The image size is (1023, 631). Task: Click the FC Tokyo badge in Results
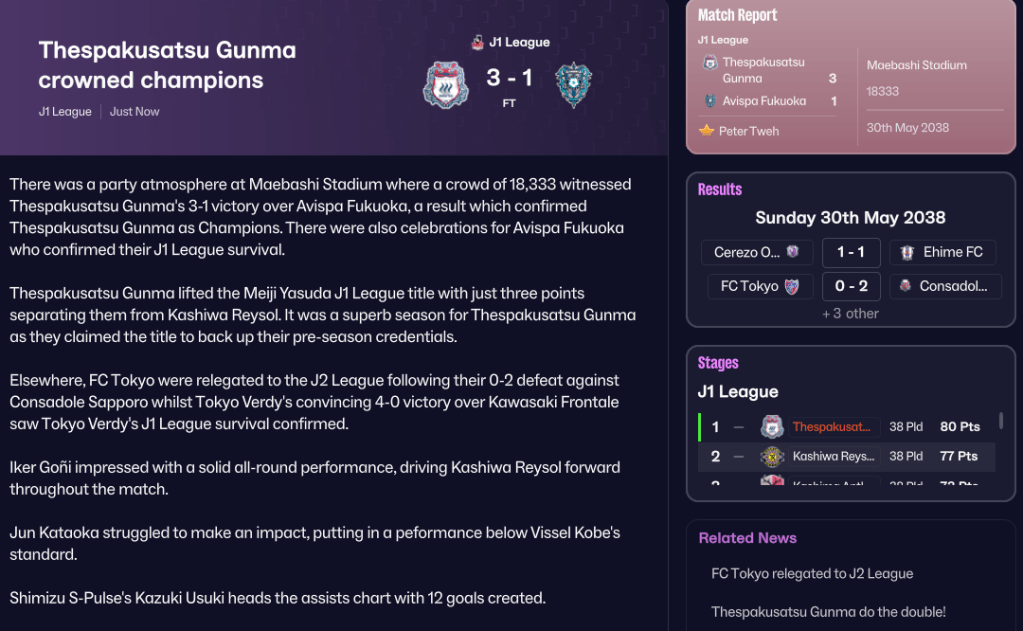(x=792, y=286)
